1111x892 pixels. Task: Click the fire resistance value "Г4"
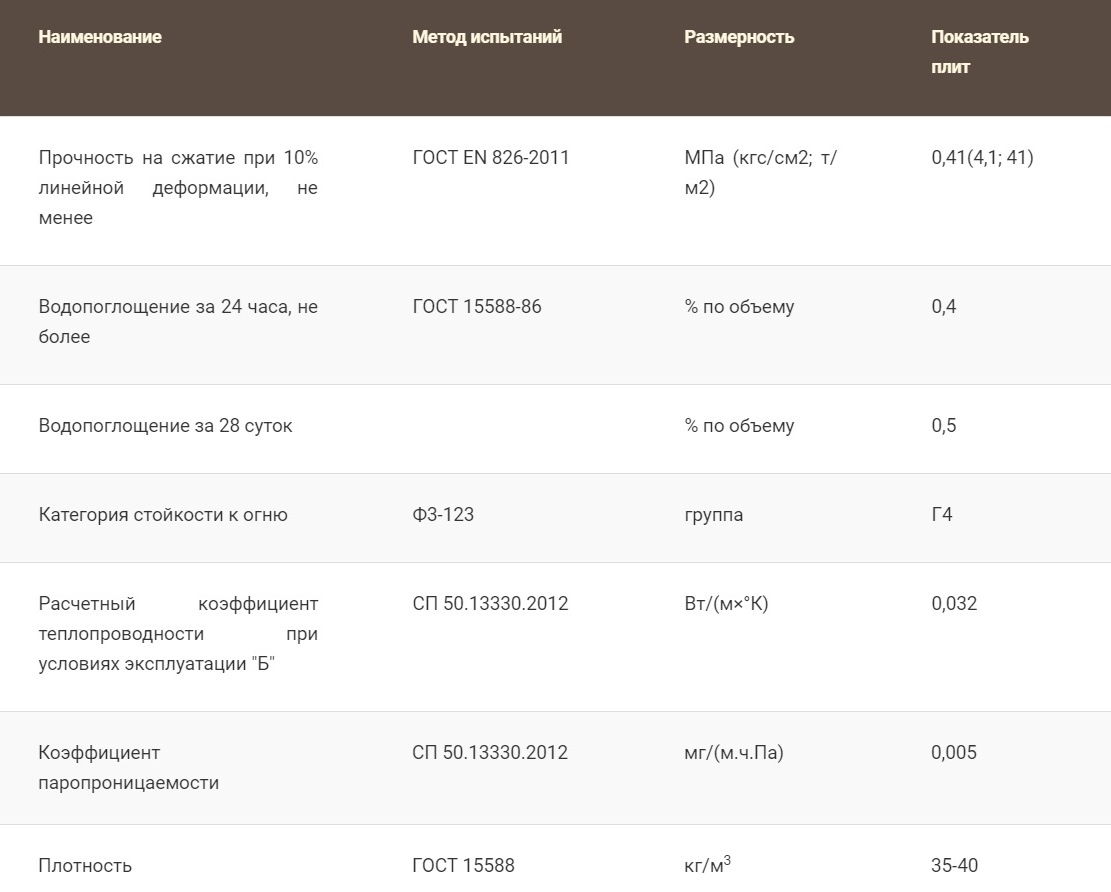[x=941, y=515]
